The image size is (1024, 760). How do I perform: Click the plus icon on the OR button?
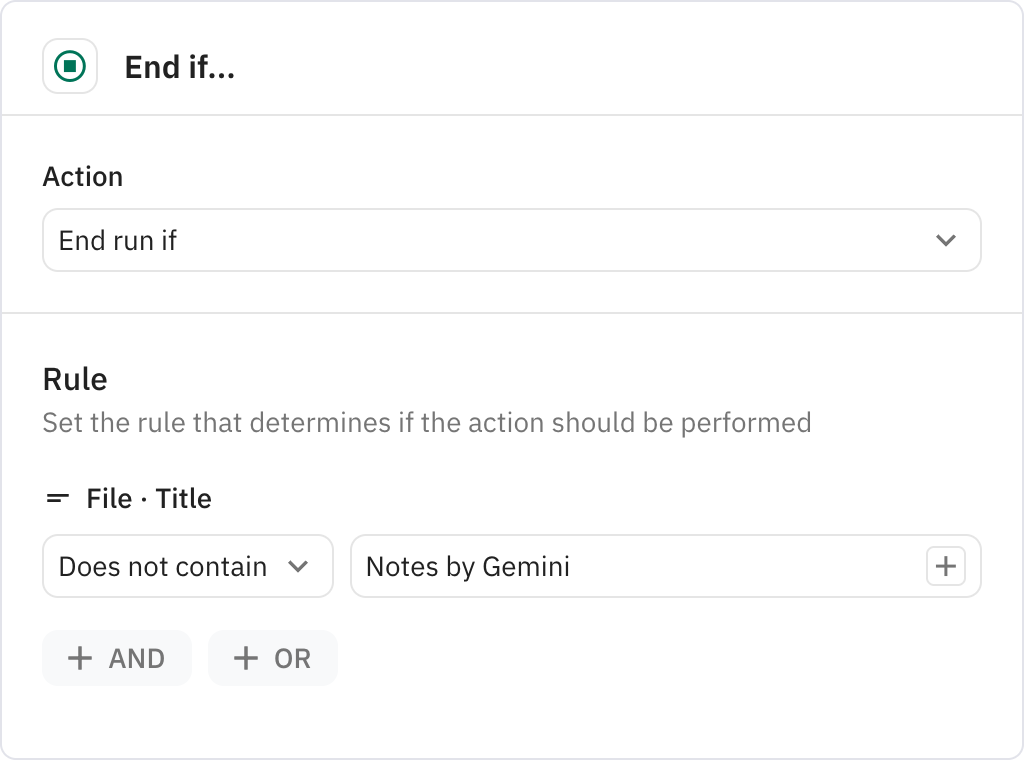(x=245, y=658)
